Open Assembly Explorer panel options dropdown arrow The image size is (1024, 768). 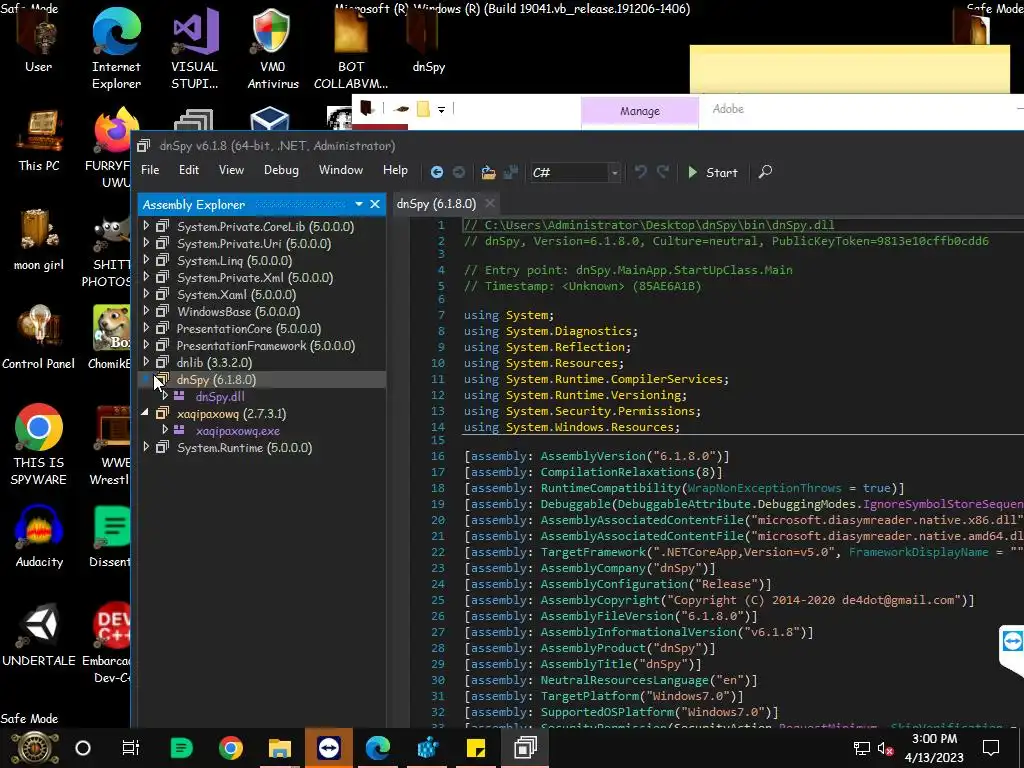[359, 204]
